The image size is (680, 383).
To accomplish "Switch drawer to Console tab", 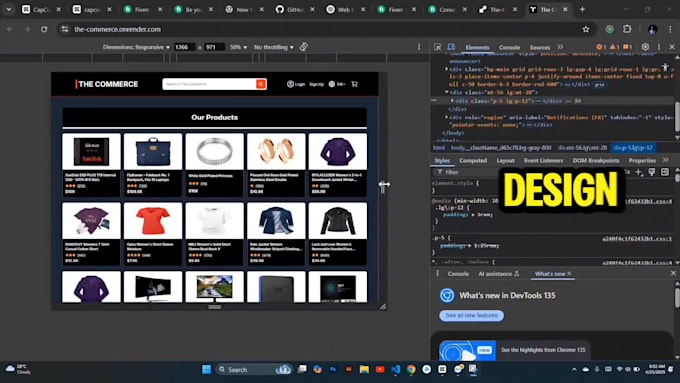I will click(x=458, y=274).
